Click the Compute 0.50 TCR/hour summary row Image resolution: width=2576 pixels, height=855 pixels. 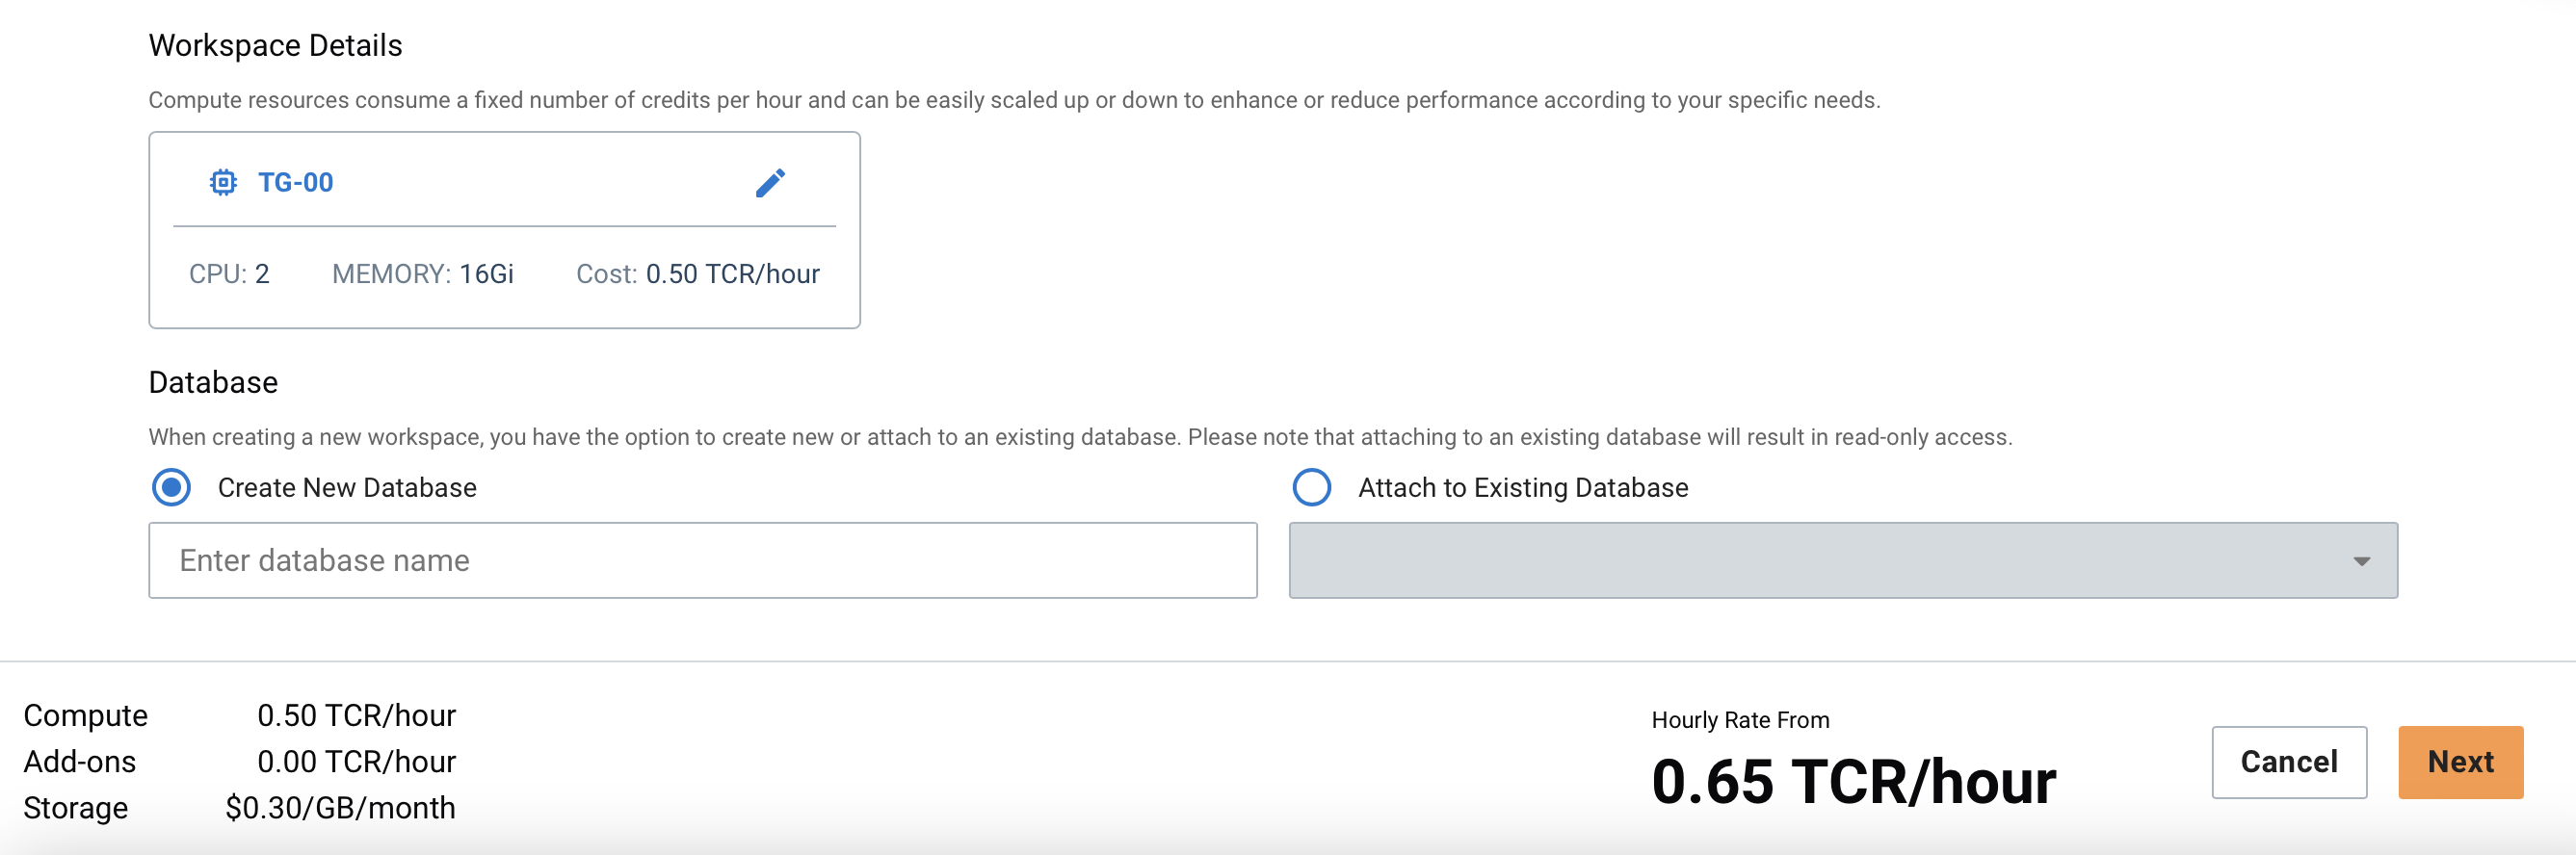pyautogui.click(x=240, y=716)
